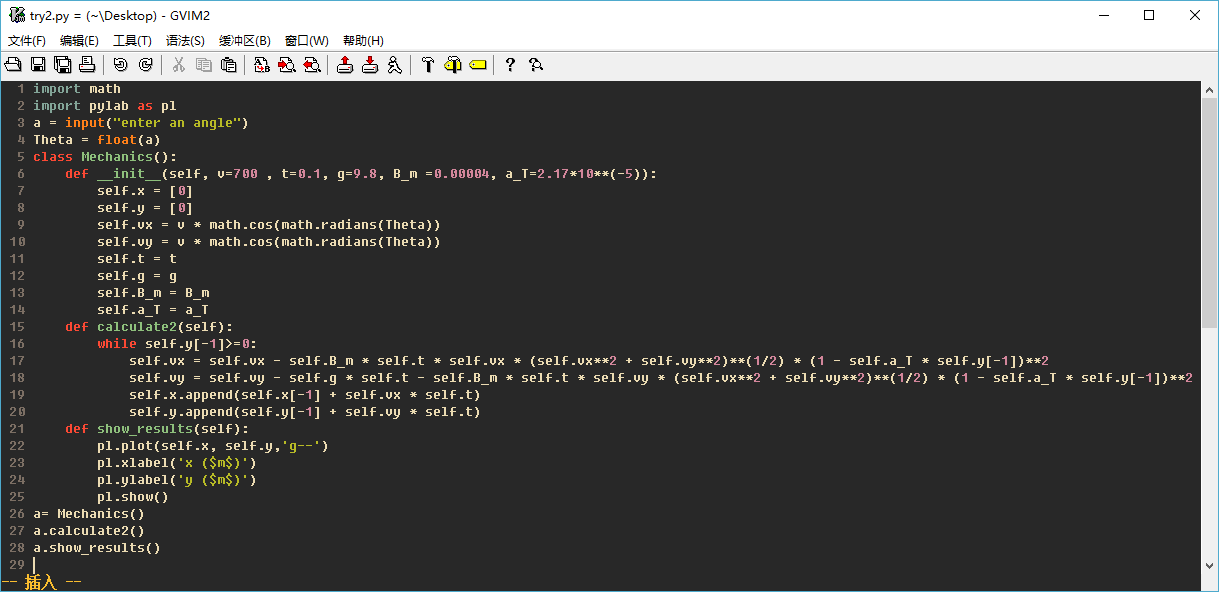Click the Make hammer icon

coord(428,65)
